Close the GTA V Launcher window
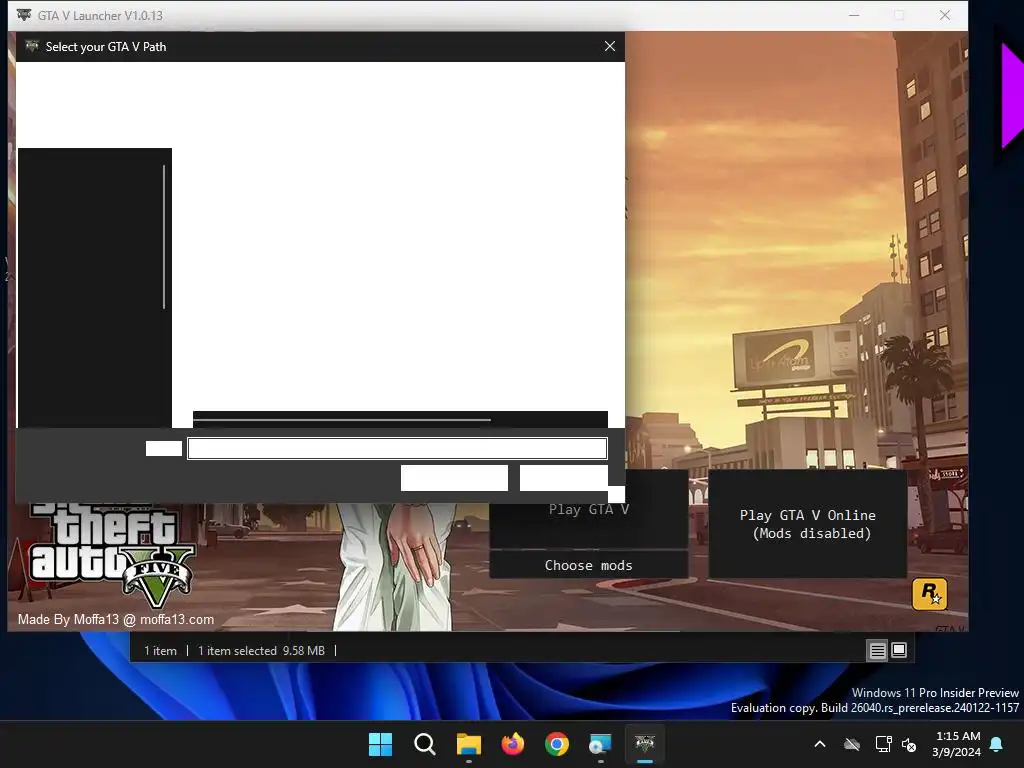Viewport: 1024px width, 768px height. pyautogui.click(x=945, y=15)
